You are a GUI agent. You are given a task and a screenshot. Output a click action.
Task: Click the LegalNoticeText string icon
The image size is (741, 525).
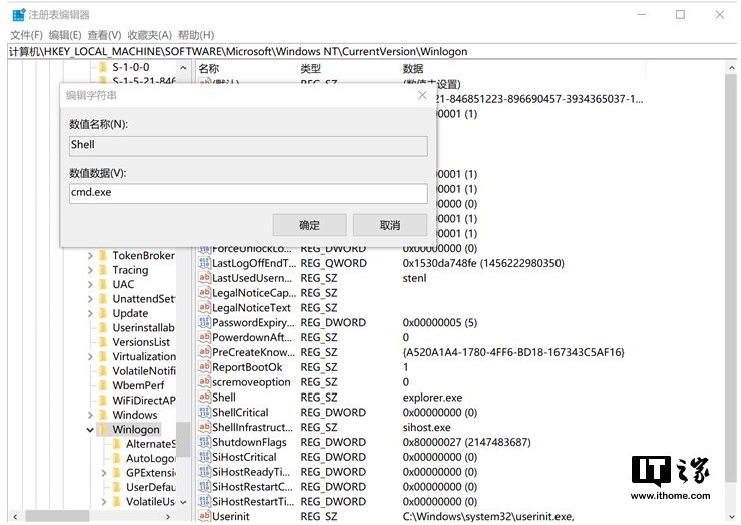tap(204, 307)
